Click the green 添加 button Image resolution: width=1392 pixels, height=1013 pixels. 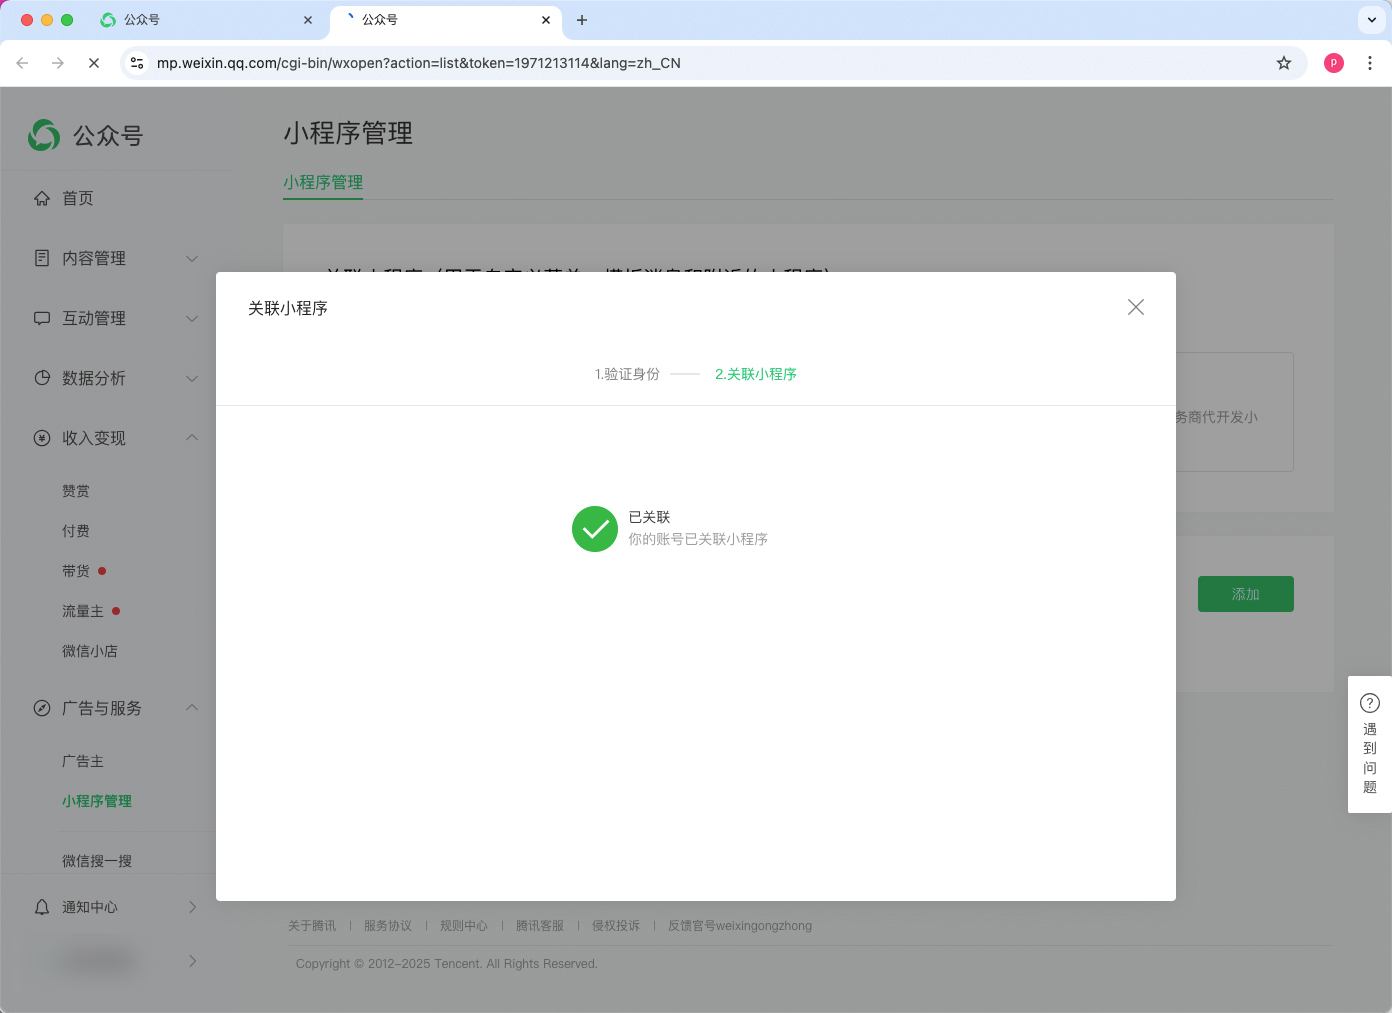(1245, 594)
